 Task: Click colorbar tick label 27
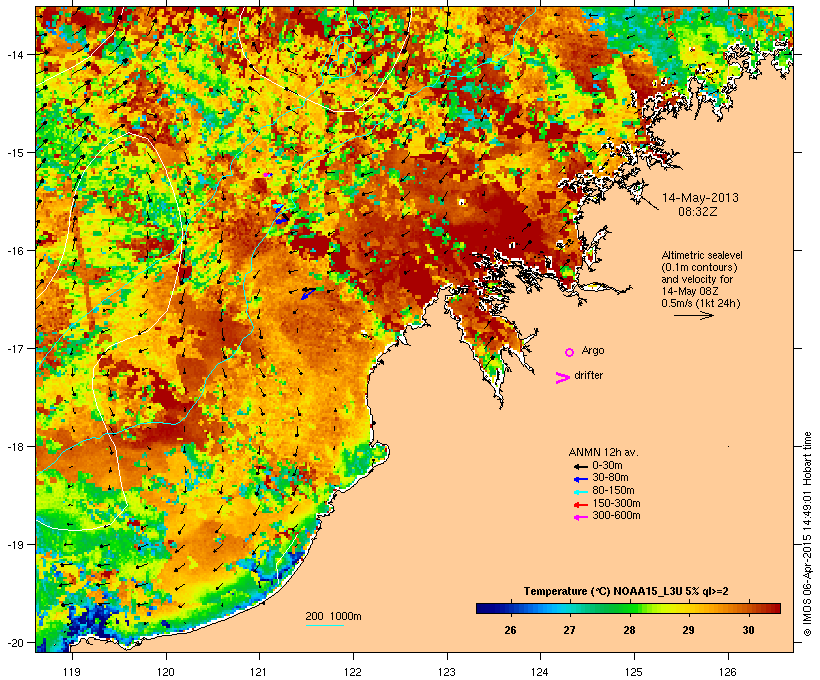click(x=570, y=630)
